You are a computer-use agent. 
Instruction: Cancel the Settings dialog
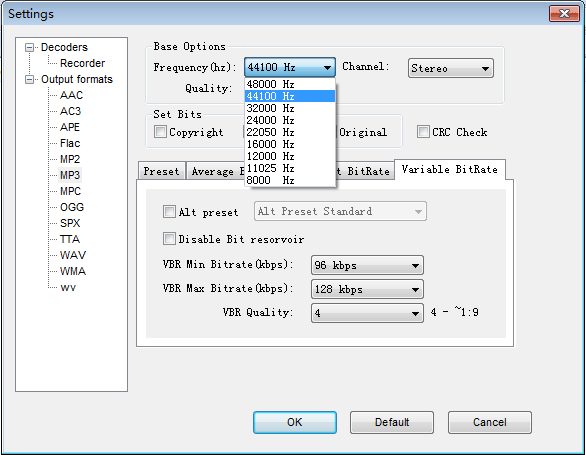490,422
